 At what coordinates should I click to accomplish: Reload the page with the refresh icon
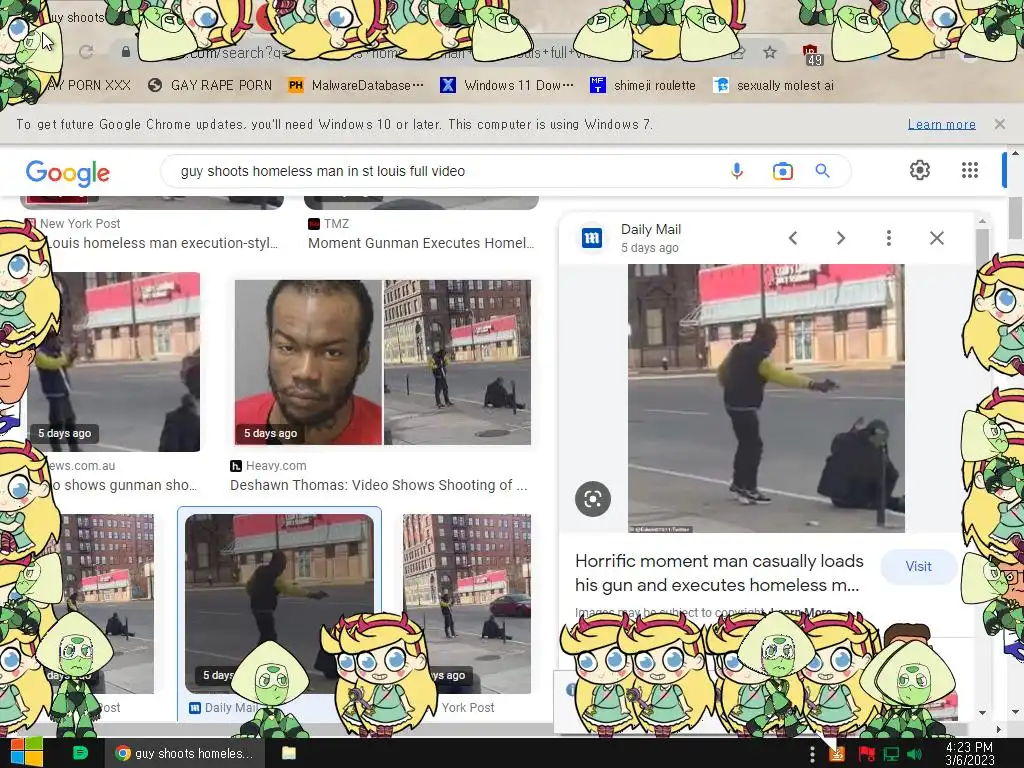(86, 52)
